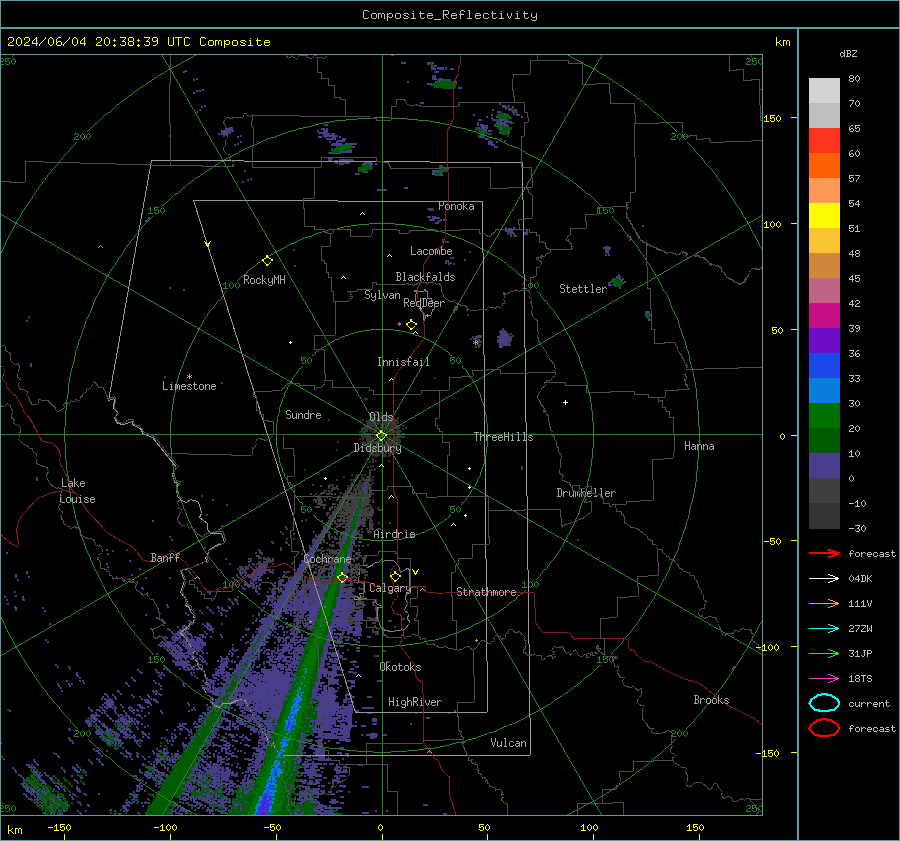Click the 54 dBZ yellow swatch
The height and width of the screenshot is (841, 900).
click(824, 215)
